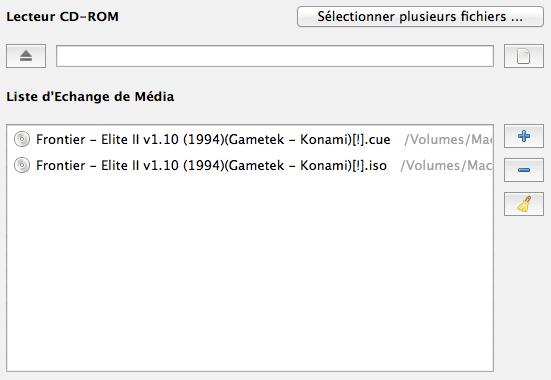This screenshot has width=551, height=380.
Task: Add media with the blue plus icon
Action: click(x=524, y=136)
